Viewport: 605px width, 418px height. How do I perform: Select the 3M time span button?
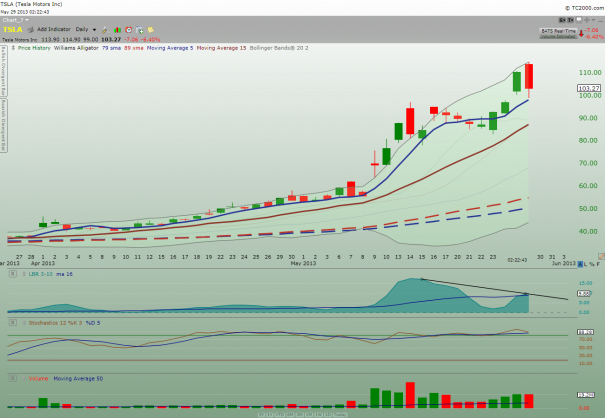click(299, 415)
